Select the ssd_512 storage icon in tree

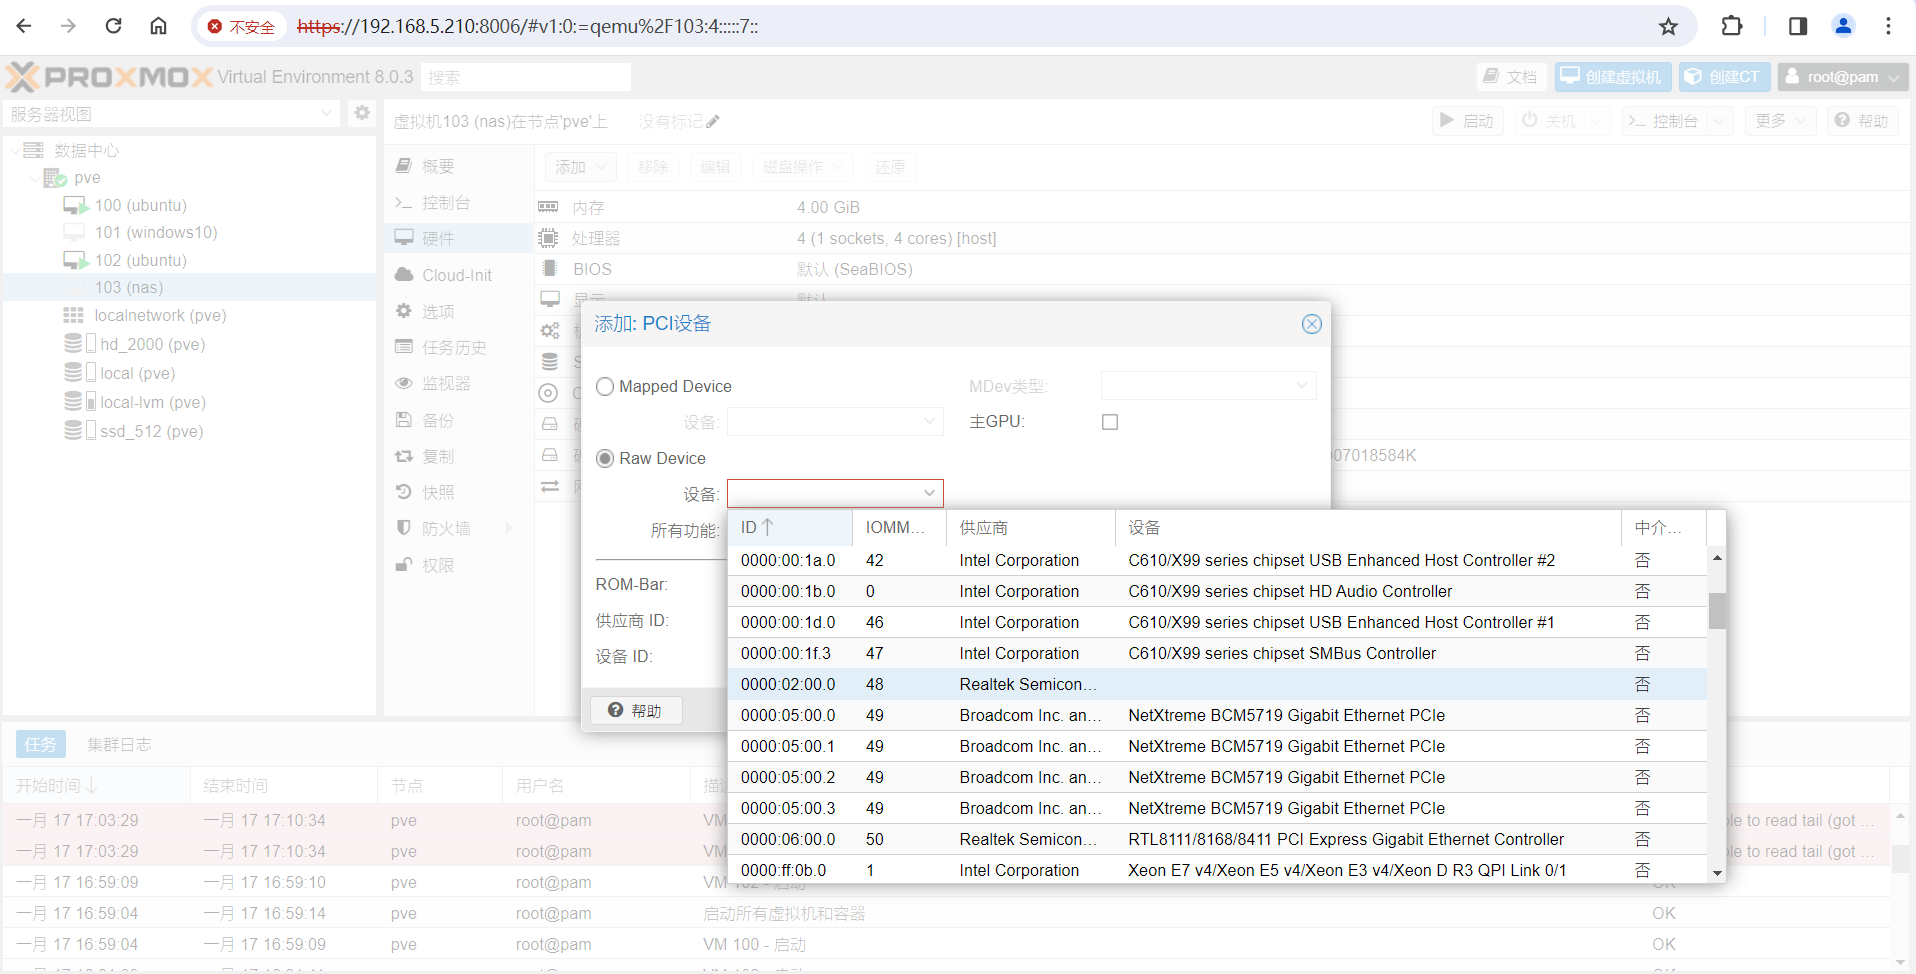click(74, 431)
